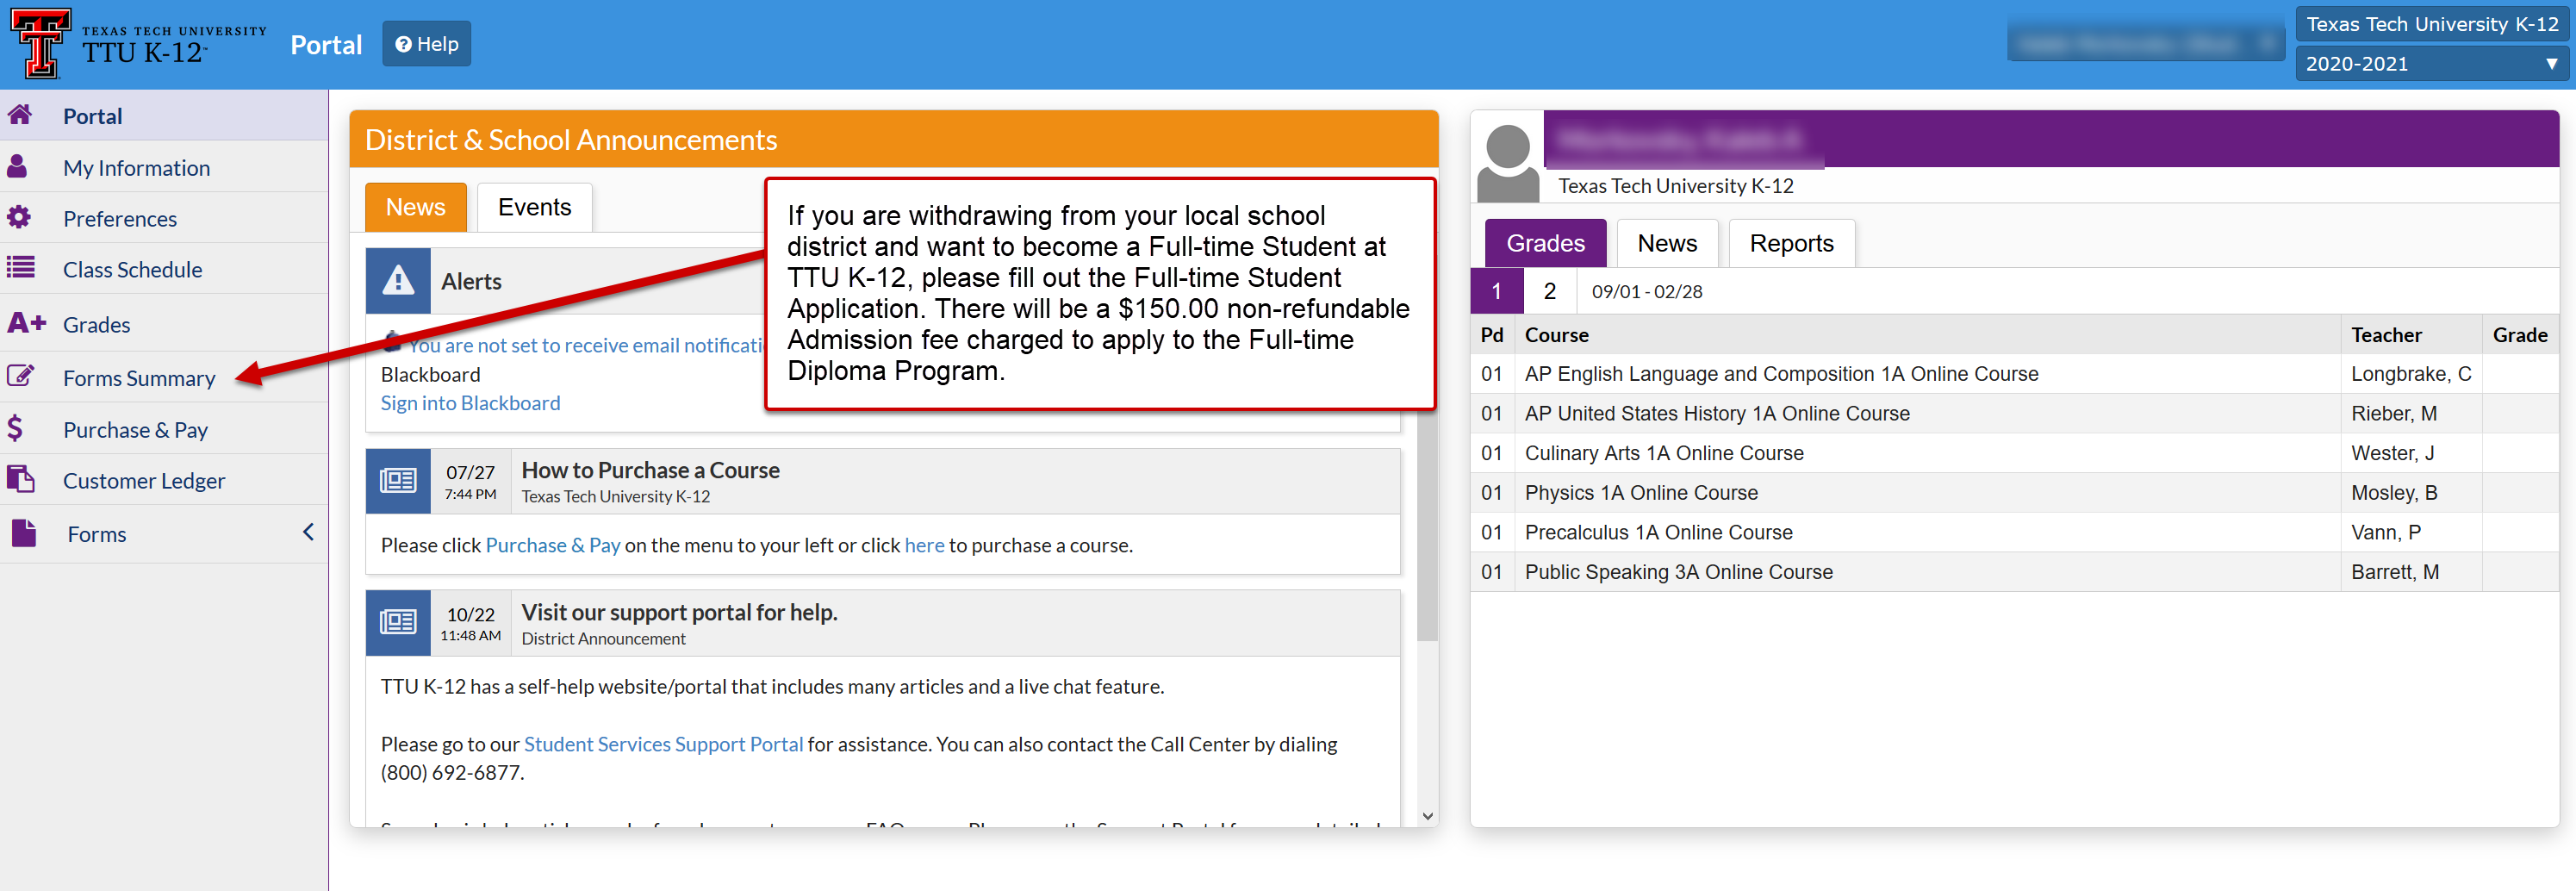Click the Customer Ledger document icon
The height and width of the screenshot is (891, 2576).
coord(20,479)
